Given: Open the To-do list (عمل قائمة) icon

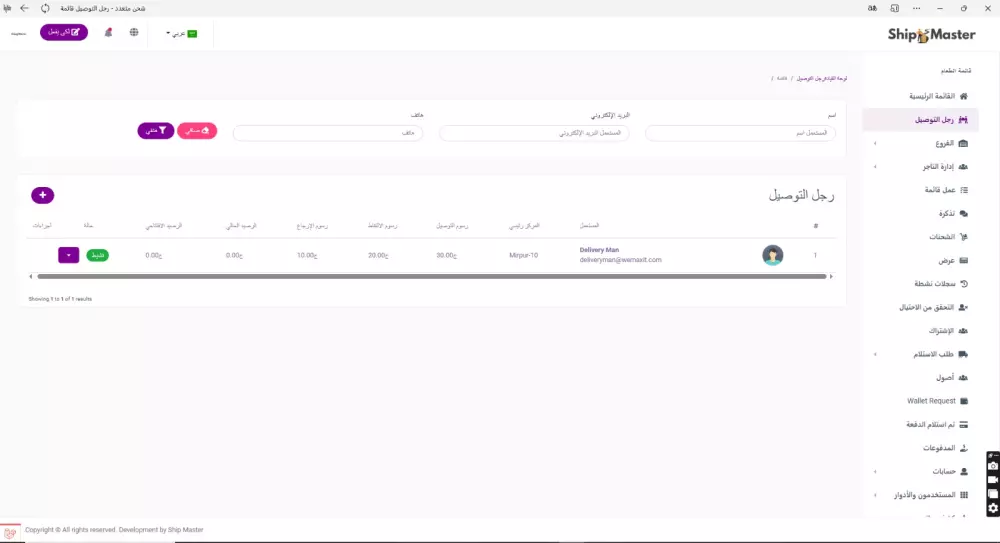Looking at the screenshot, I should [x=964, y=190].
